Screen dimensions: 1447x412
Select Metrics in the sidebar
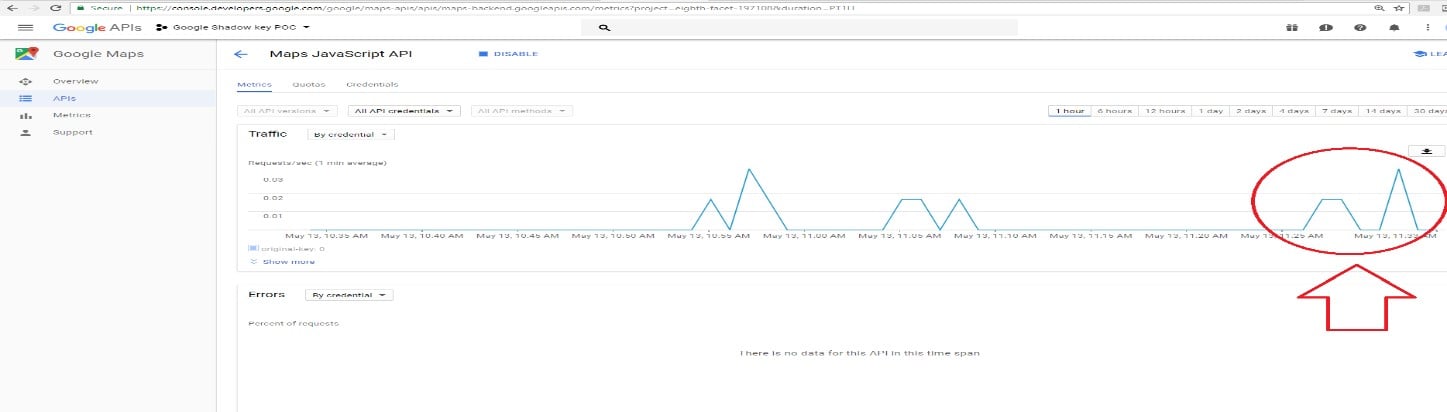(108, 115)
